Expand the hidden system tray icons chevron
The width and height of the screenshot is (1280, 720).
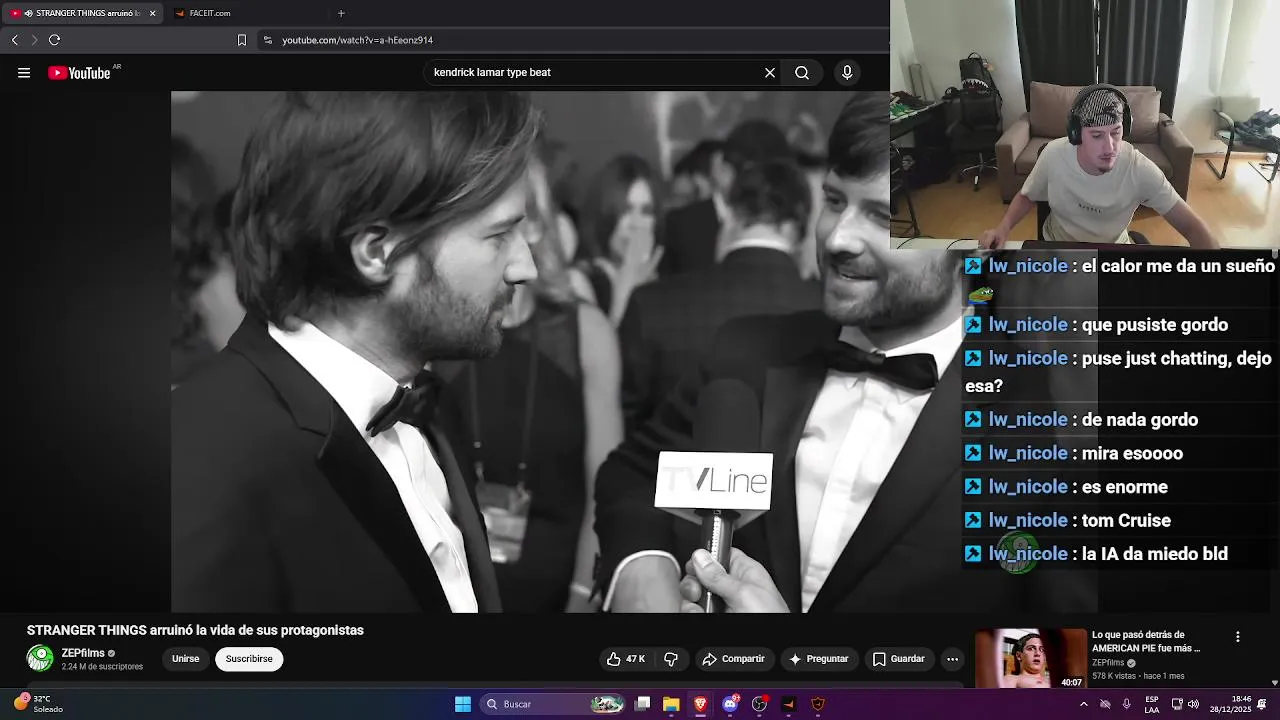tap(1083, 704)
